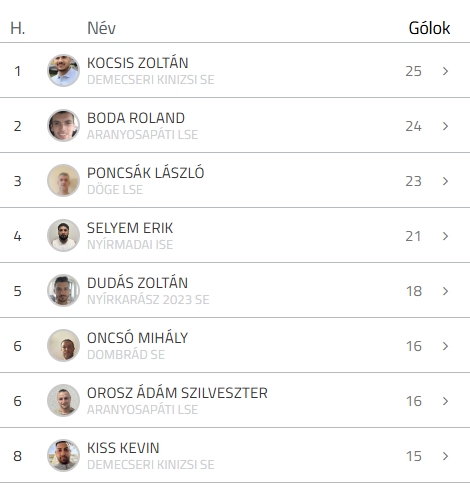
Task: Expand Kocsis Zoltán row chevron arrow
Action: click(445, 71)
